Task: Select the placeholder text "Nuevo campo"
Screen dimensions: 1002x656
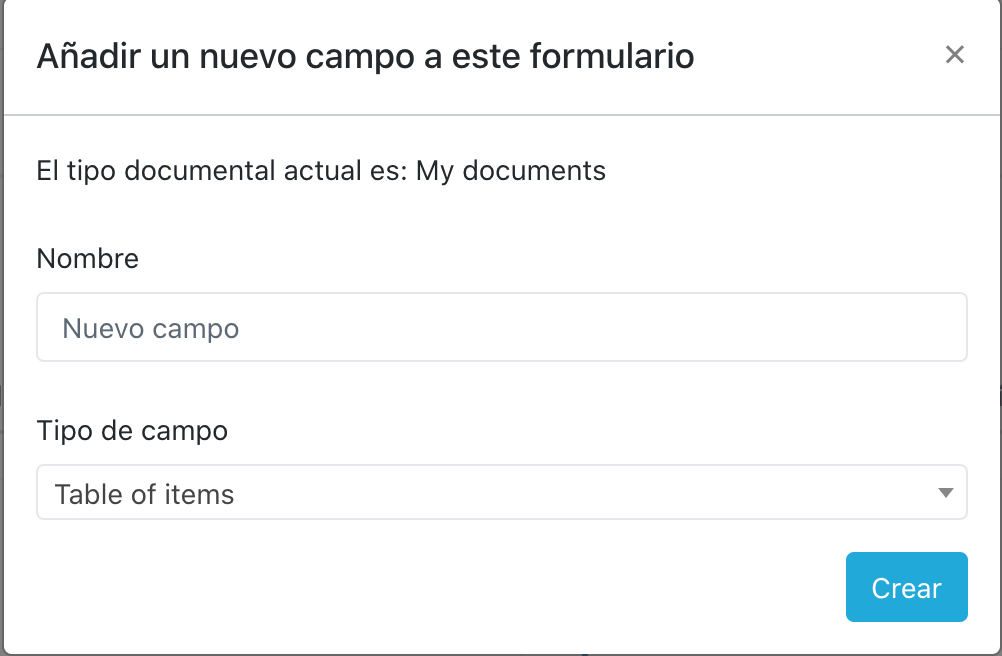Action: (148, 327)
